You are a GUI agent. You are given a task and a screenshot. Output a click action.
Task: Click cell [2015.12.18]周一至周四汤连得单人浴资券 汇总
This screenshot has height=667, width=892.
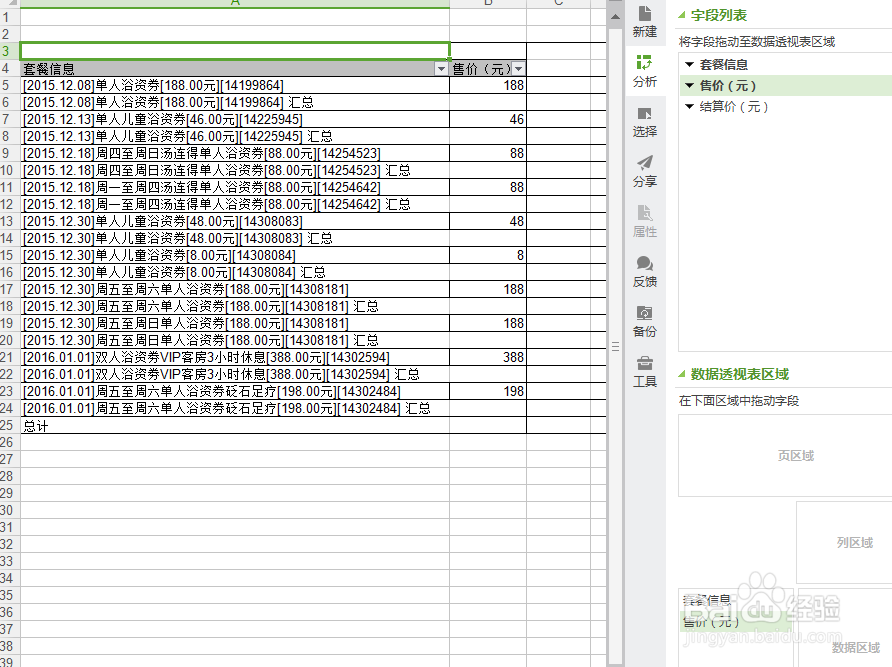[x=235, y=204]
